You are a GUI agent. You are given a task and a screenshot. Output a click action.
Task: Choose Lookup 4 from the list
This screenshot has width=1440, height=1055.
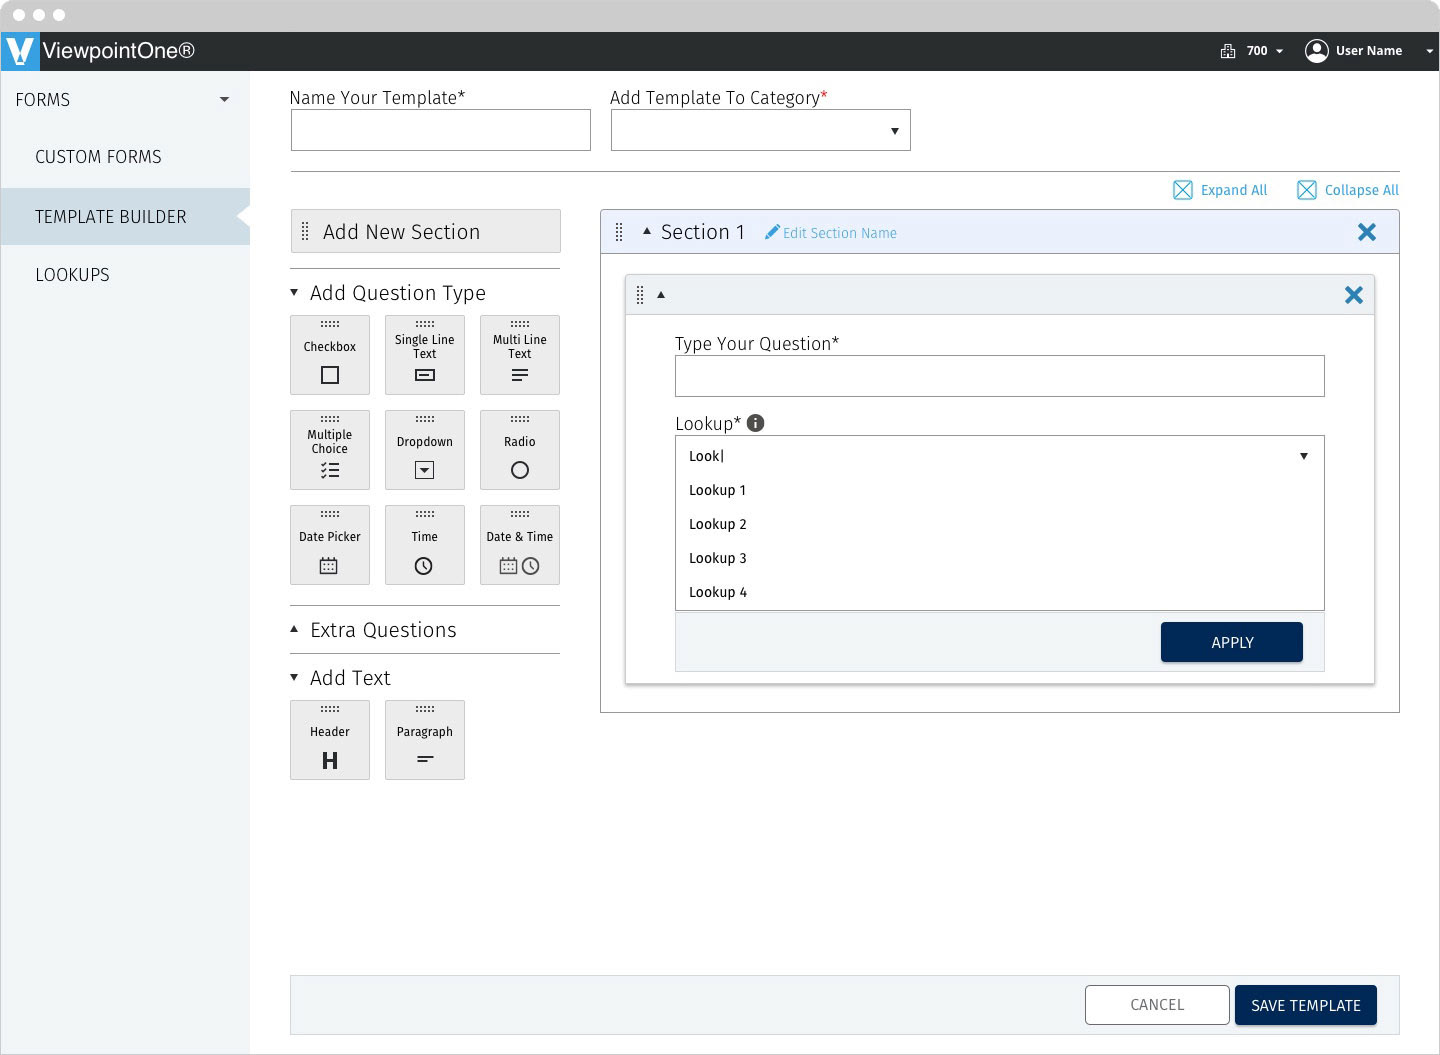[1000, 592]
